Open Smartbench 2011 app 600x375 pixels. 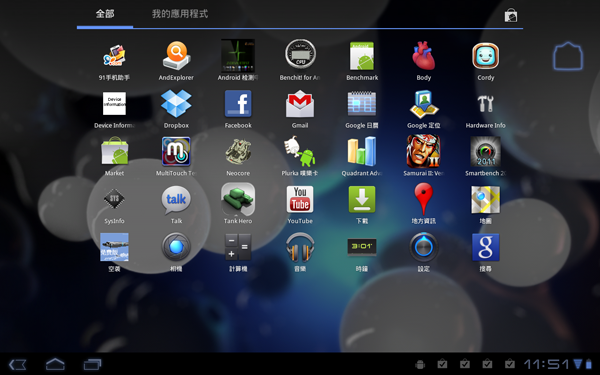coord(486,152)
